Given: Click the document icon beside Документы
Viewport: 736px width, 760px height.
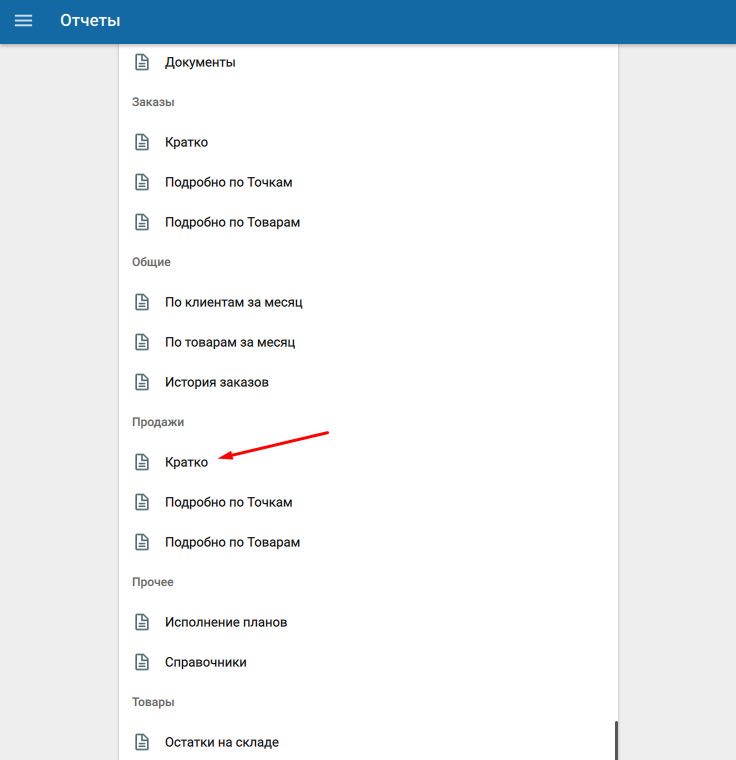Looking at the screenshot, I should coord(142,62).
